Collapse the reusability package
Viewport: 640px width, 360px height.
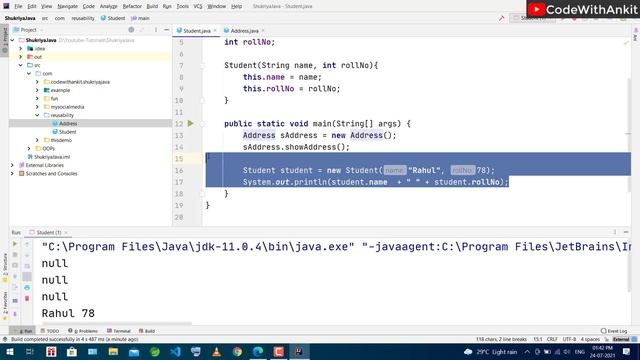37,115
